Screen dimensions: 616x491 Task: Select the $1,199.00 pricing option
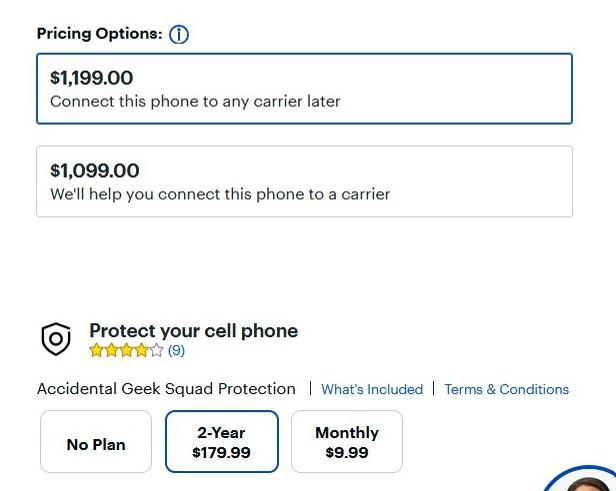click(304, 89)
